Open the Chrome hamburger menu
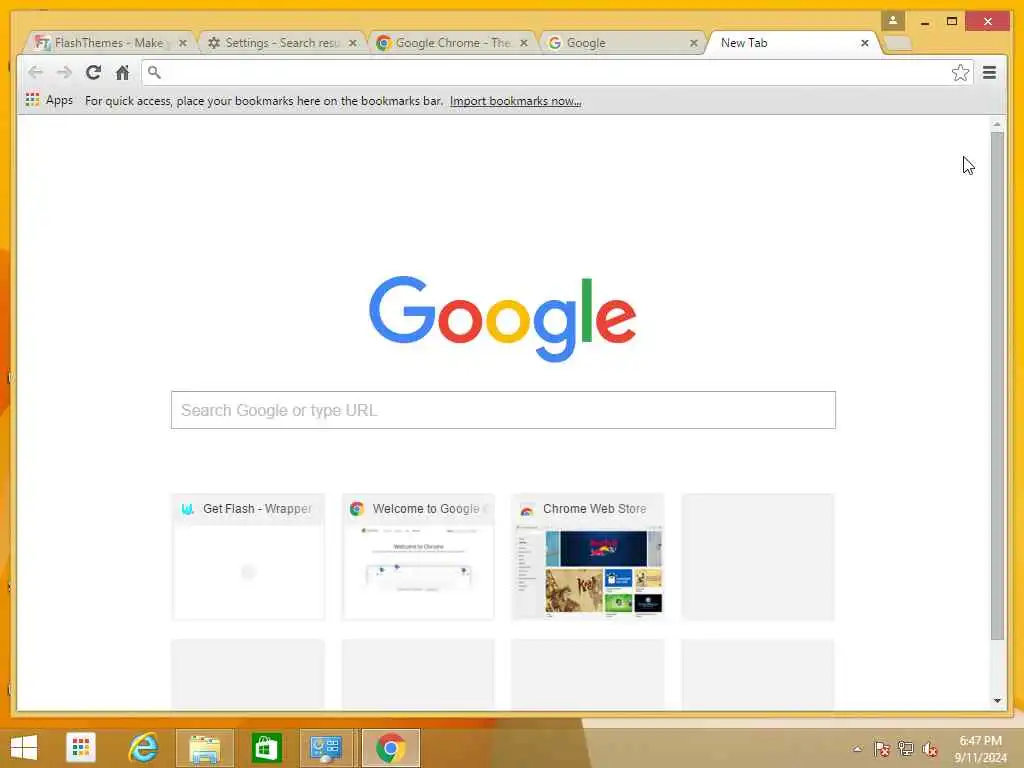The image size is (1024, 768). coord(989,72)
